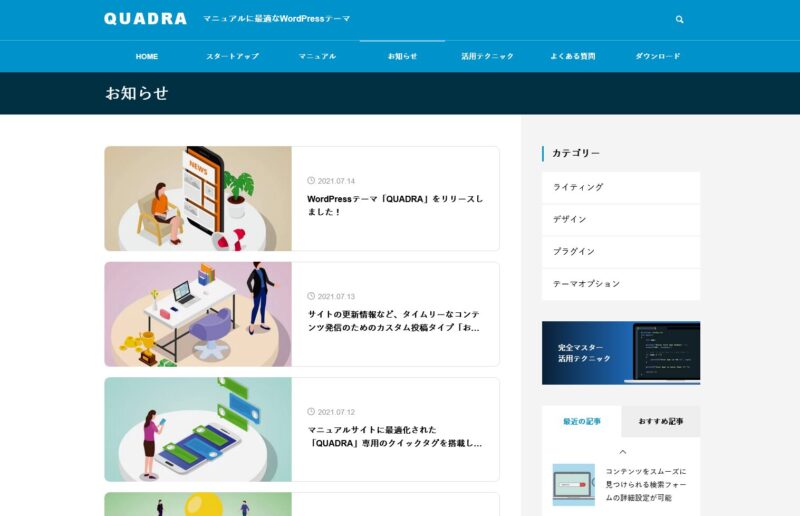800x516 pixels.
Task: Select the お知らせ menu item
Action: (x=402, y=56)
